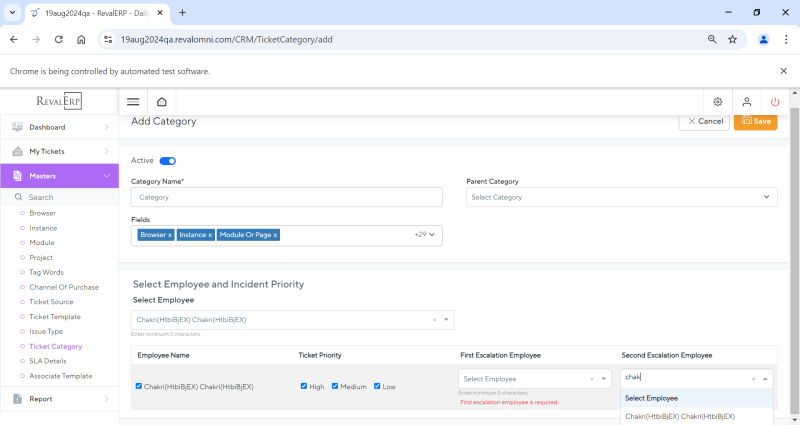
Task: Remove the Browser tag from Fields
Action: (x=170, y=235)
